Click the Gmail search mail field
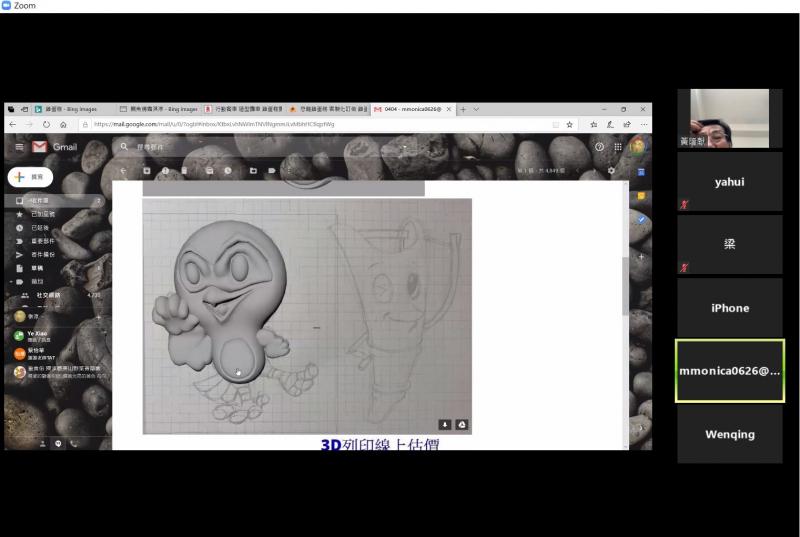The width and height of the screenshot is (800, 537). tap(250, 147)
